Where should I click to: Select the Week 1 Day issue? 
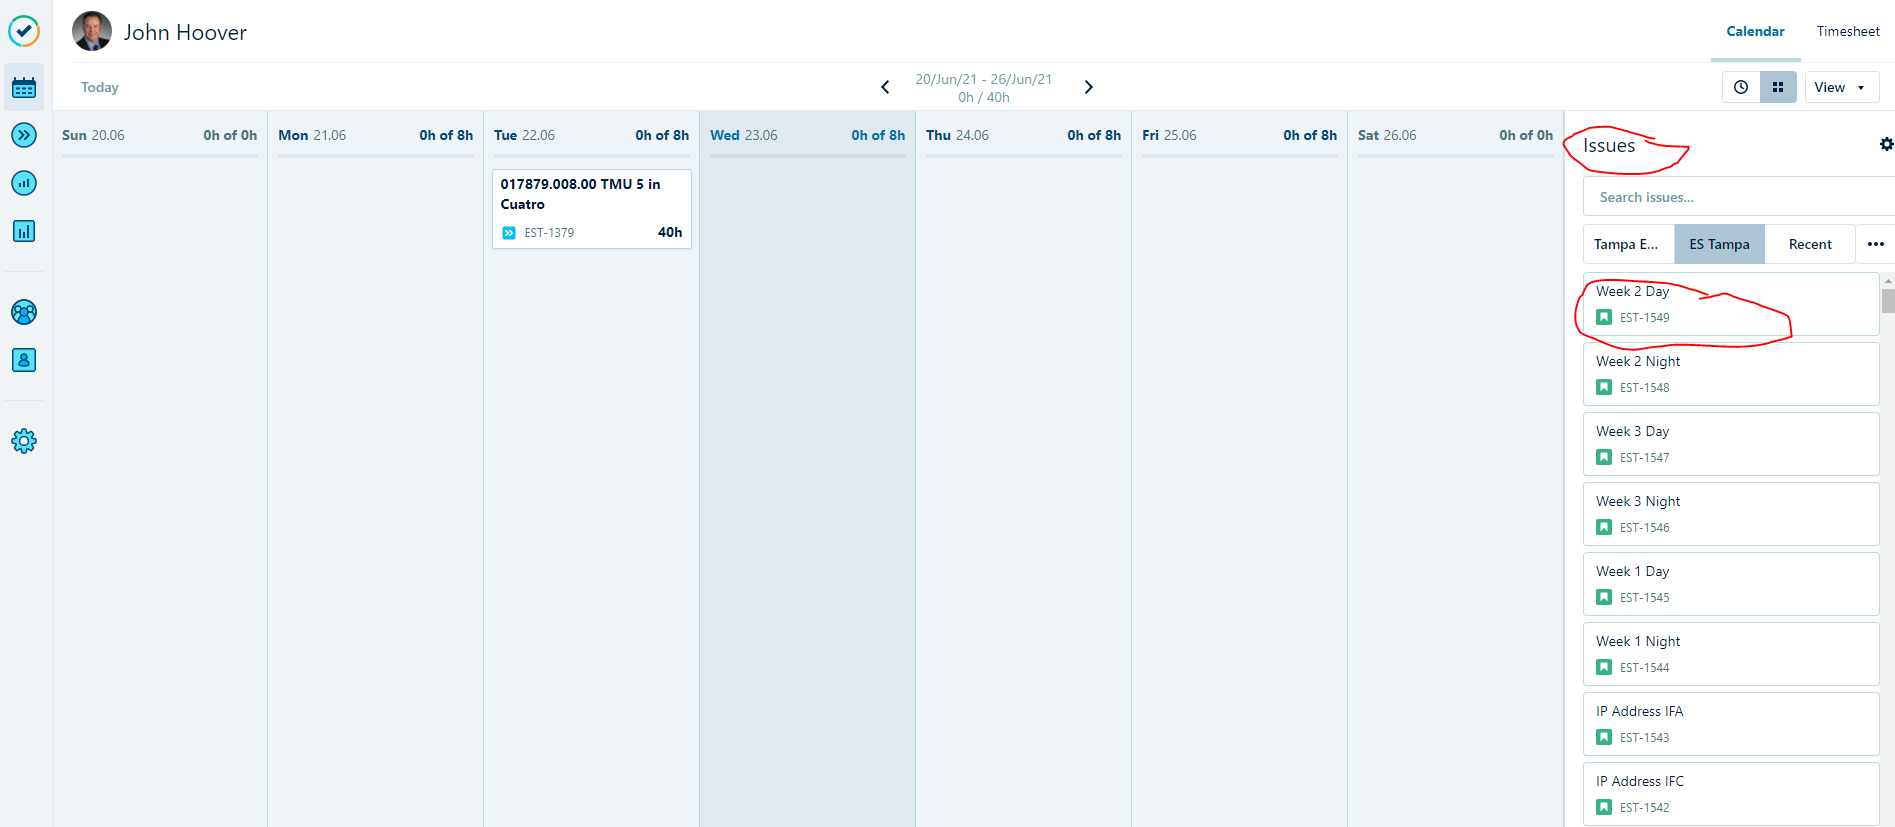tap(1731, 584)
